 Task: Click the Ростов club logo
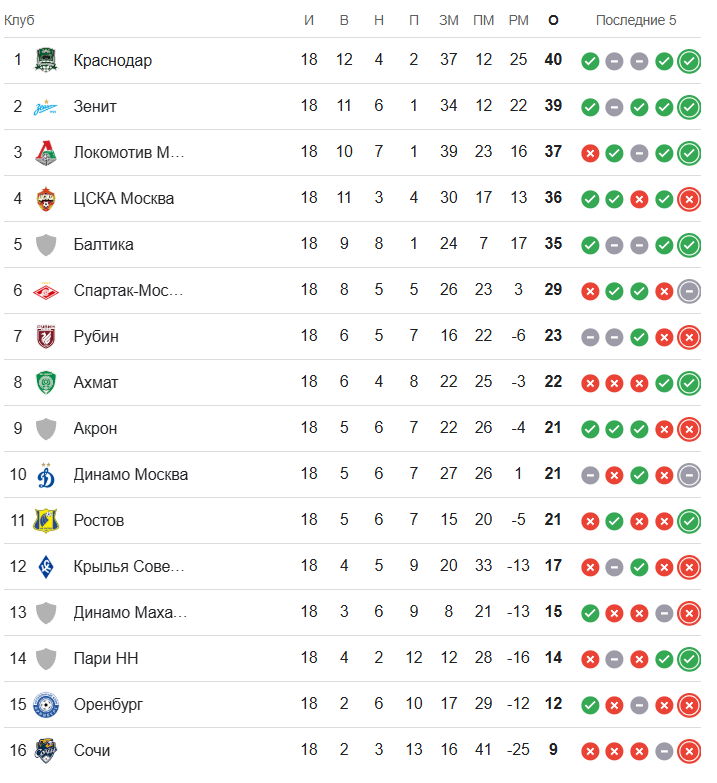pyautogui.click(x=46, y=520)
